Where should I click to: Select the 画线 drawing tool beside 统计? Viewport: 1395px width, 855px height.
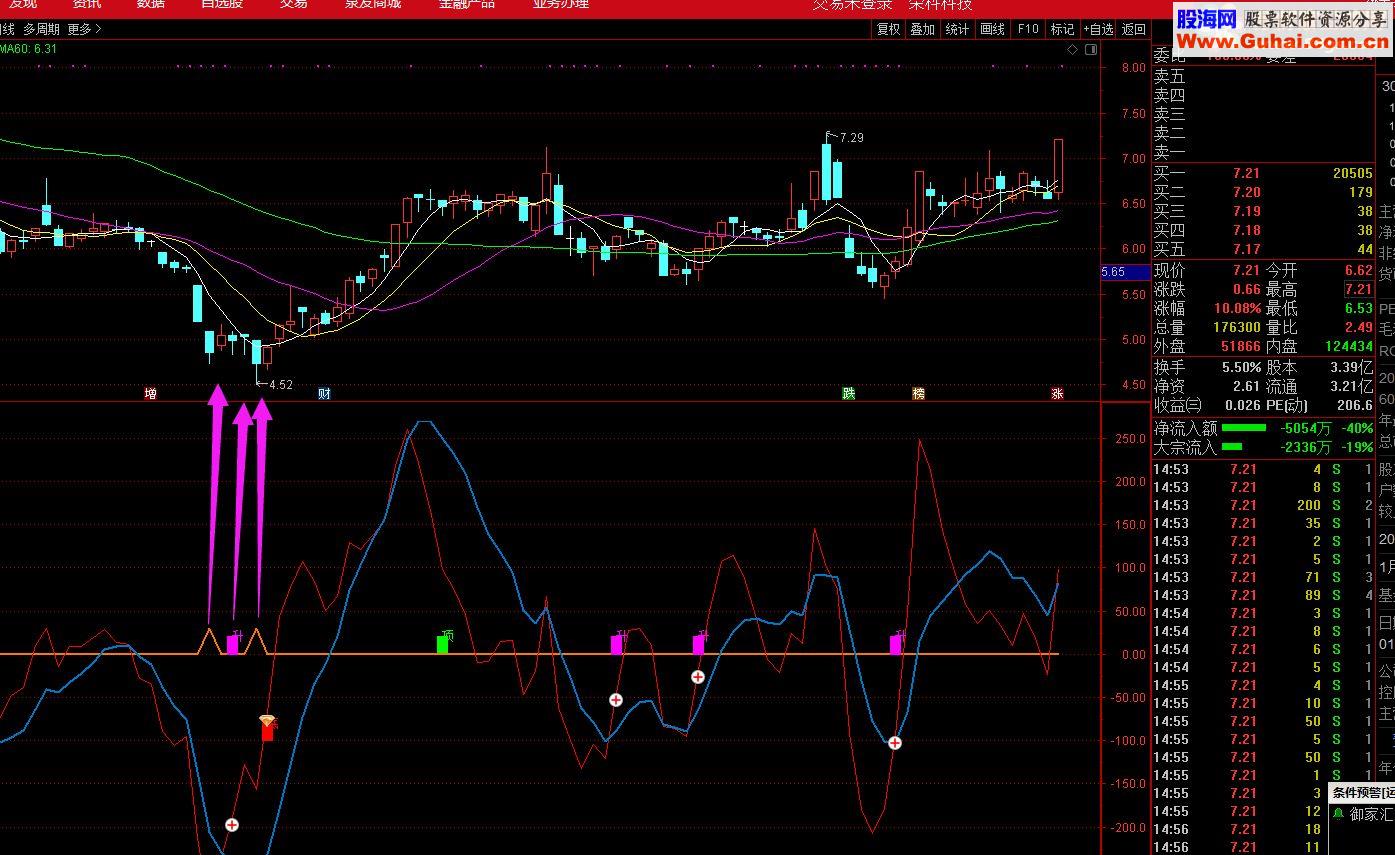click(992, 29)
